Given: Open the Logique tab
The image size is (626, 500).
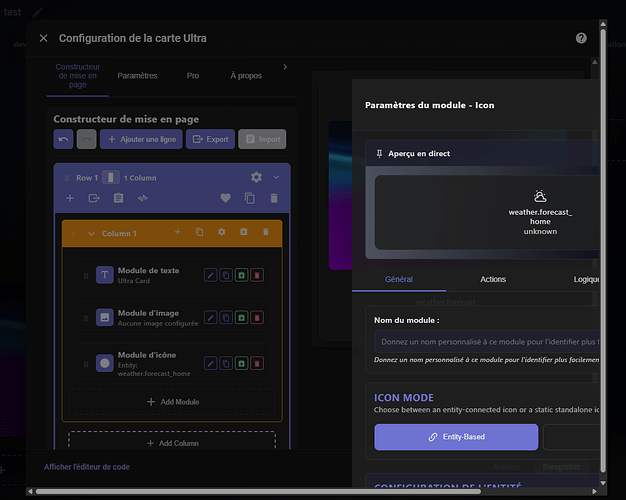Looking at the screenshot, I should point(586,279).
